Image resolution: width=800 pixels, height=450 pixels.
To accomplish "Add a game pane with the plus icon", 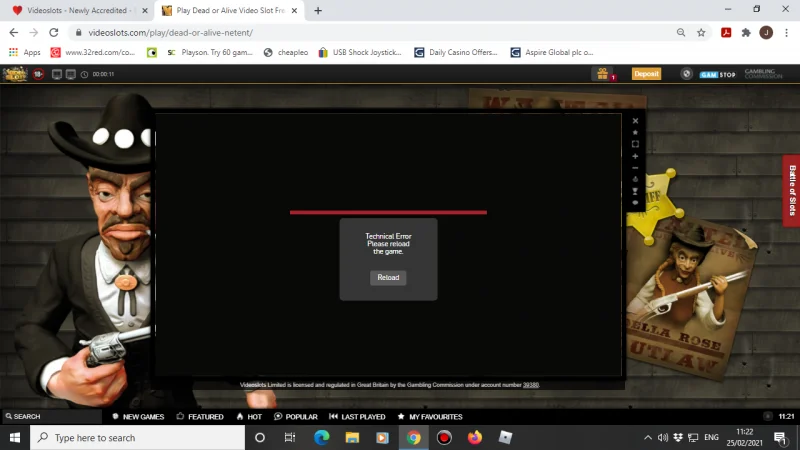I will tap(635, 156).
